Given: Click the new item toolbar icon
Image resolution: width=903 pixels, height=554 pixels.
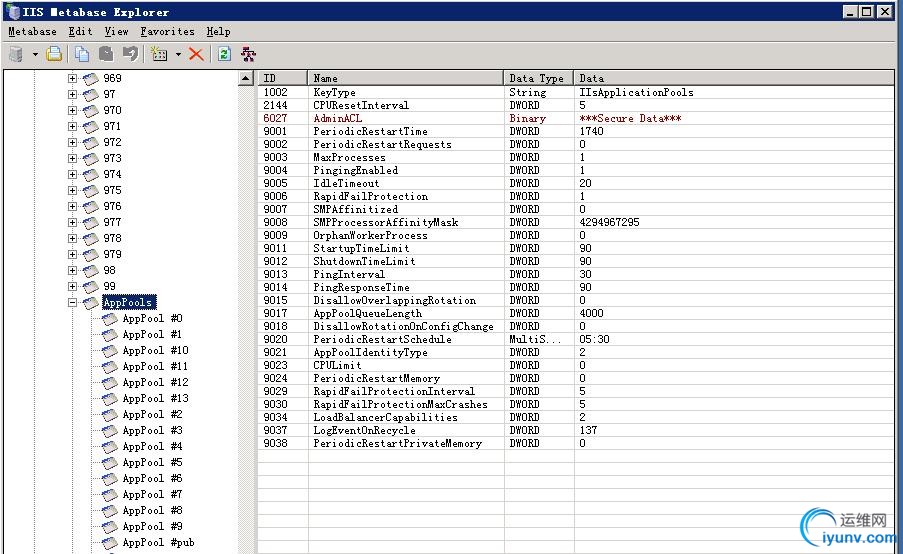Looking at the screenshot, I should pyautogui.click(x=159, y=54).
